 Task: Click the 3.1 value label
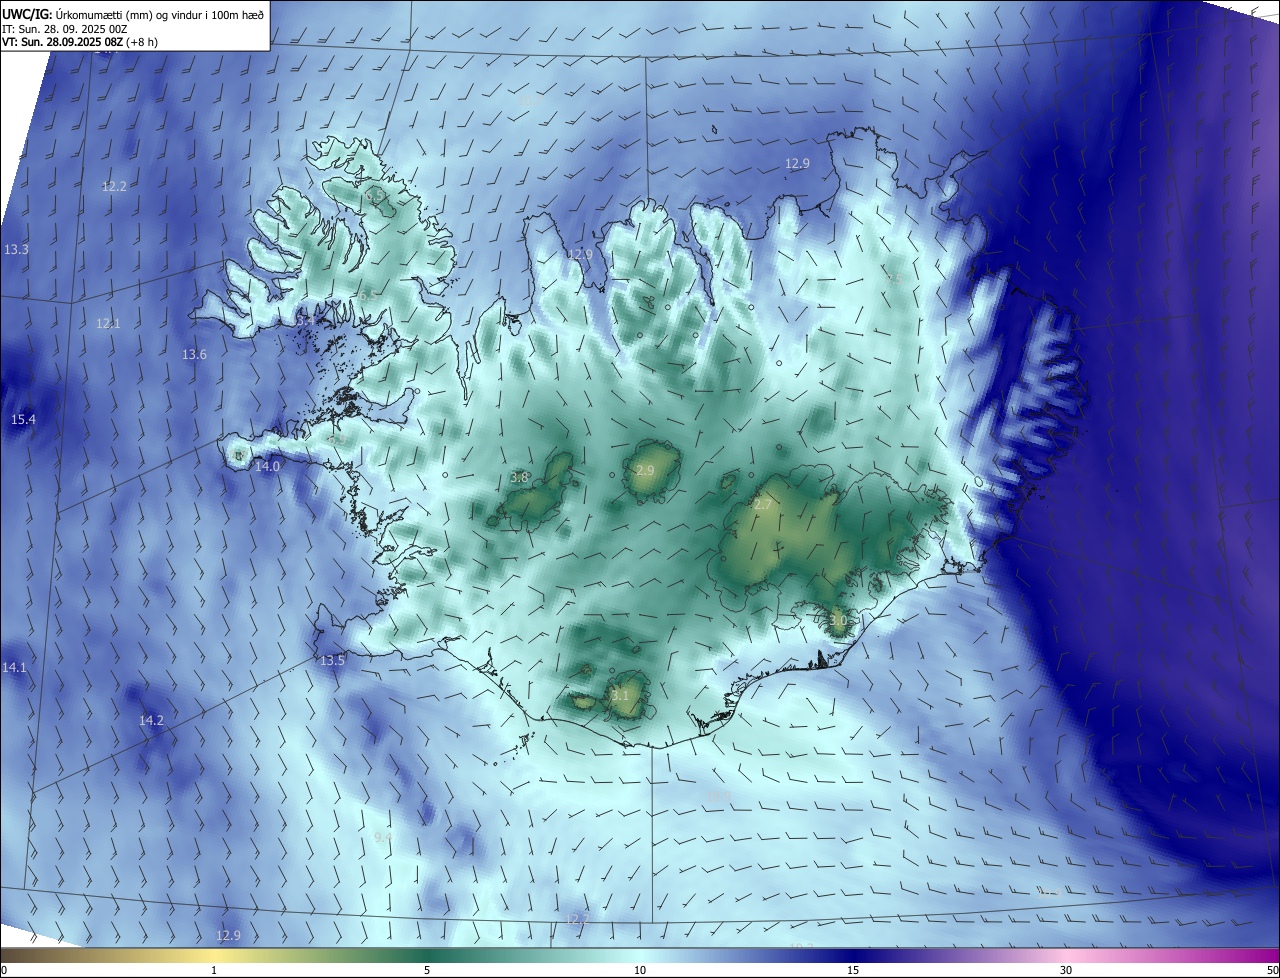click(x=620, y=695)
